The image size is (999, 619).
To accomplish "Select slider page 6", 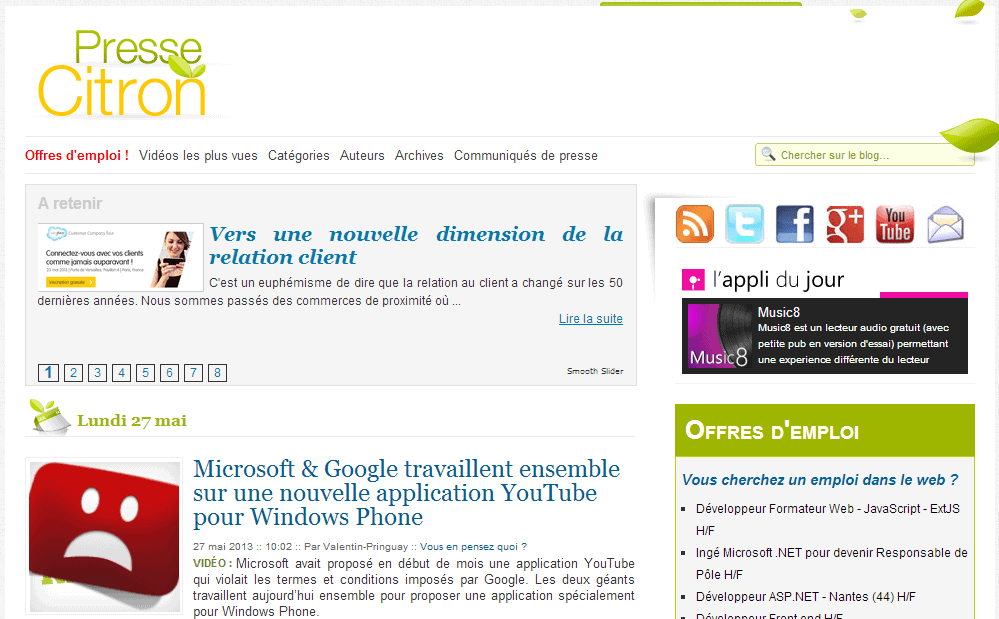I will coord(169,373).
